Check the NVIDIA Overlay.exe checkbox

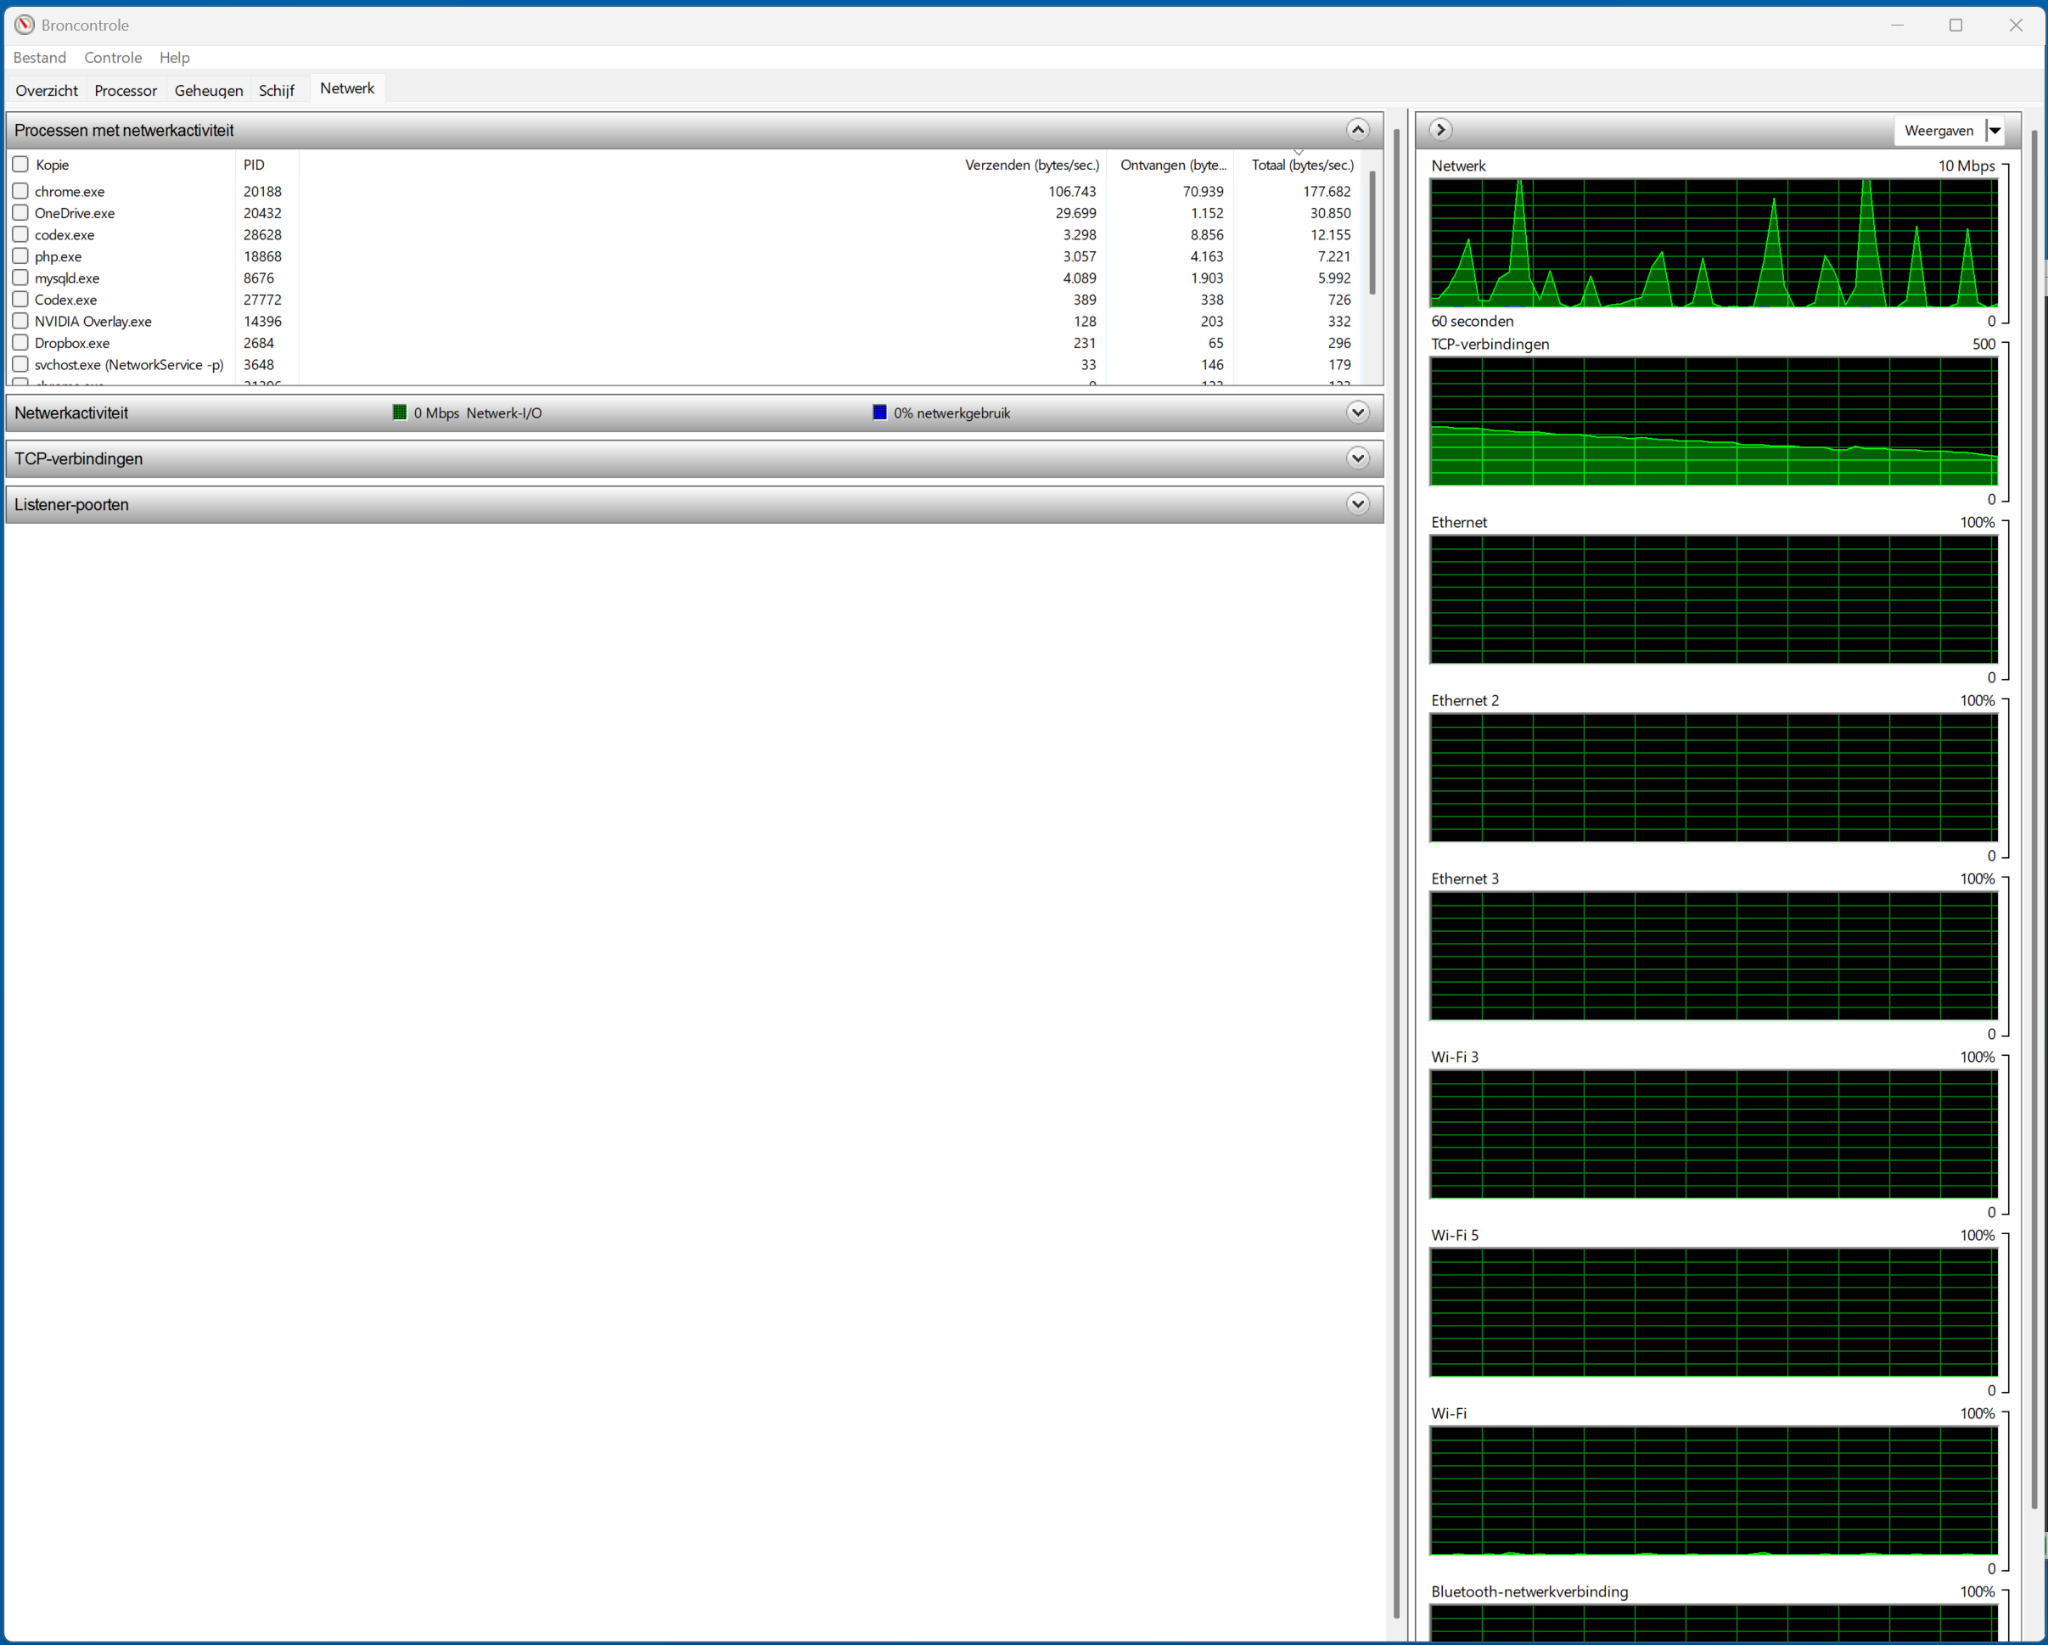20,321
